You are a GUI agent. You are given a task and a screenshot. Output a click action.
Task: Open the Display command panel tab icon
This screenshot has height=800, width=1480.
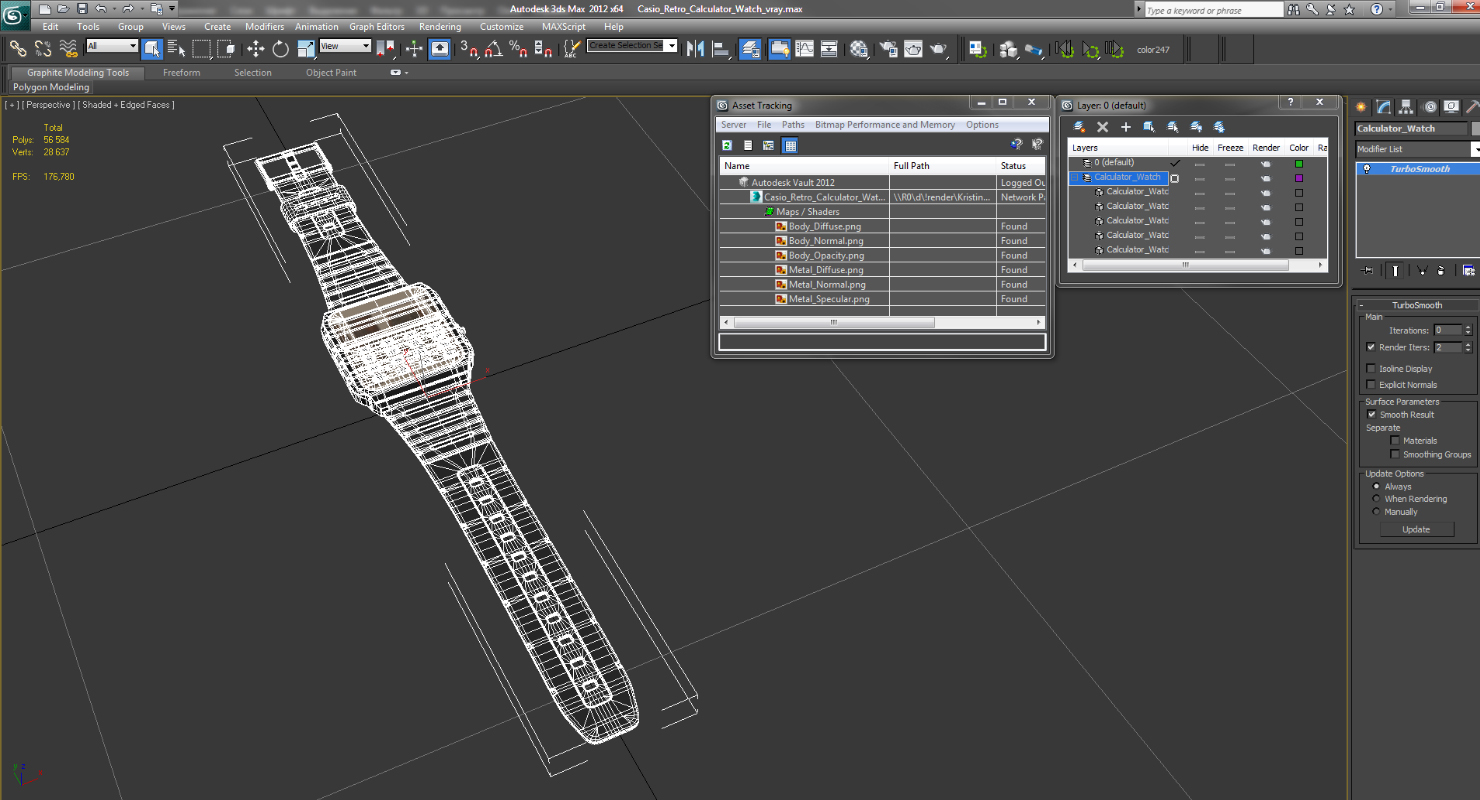1452,107
